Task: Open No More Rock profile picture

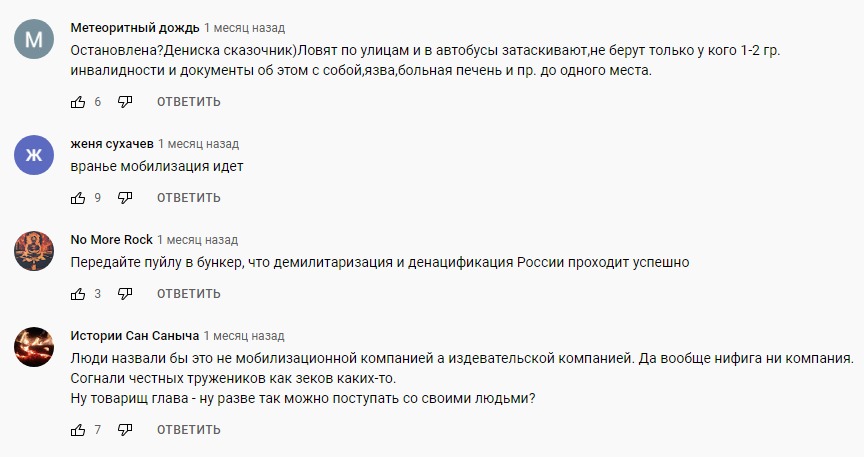Action: click(x=34, y=251)
